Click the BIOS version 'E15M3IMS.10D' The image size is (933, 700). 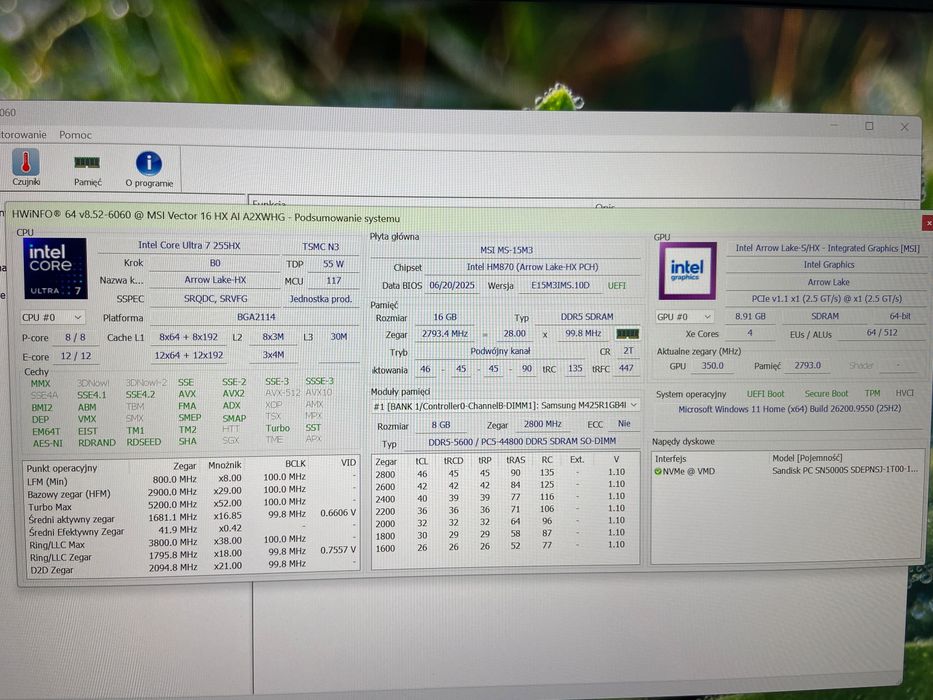[560, 285]
